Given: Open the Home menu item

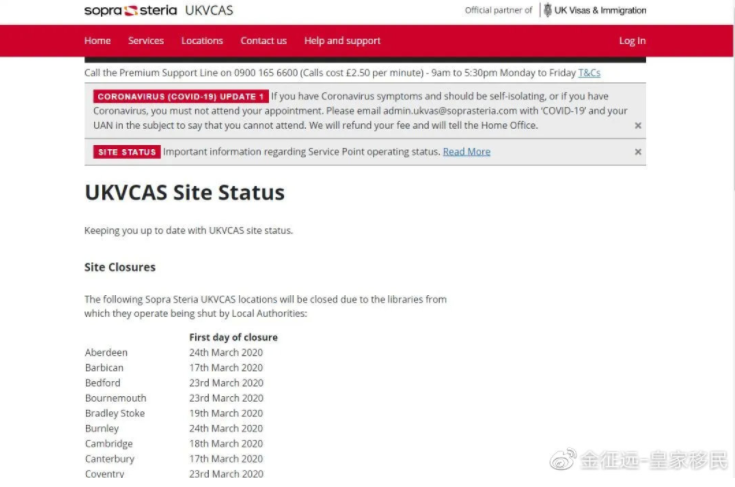Looking at the screenshot, I should point(98,41).
